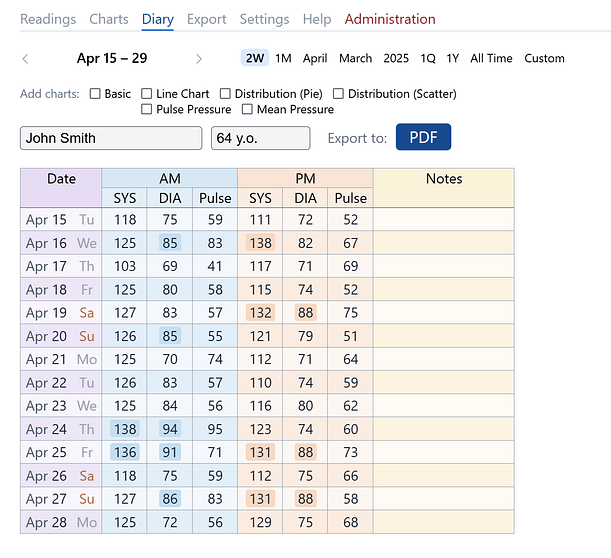Select the 1M time range
611x558 pixels.
point(283,58)
